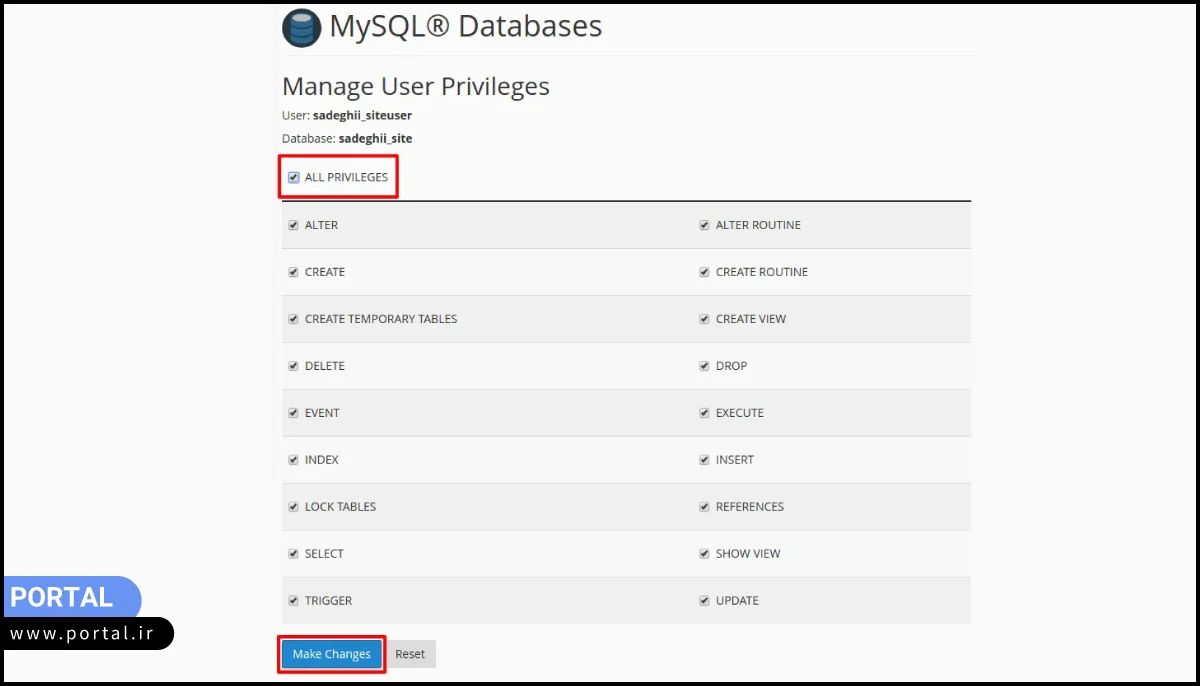Toggle the REFERENCES privilege checkbox
This screenshot has width=1200, height=686.
point(705,507)
